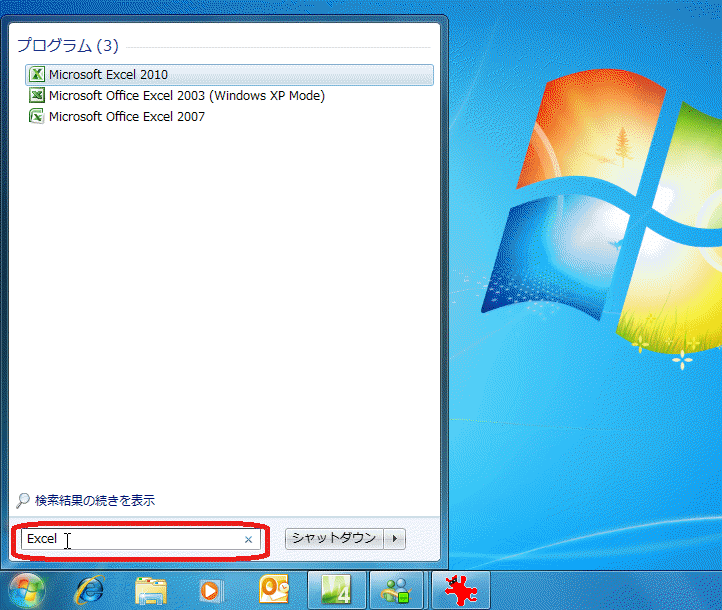Open Windows Live Messenger taskbar icon
The height and width of the screenshot is (610, 722).
pos(396,590)
